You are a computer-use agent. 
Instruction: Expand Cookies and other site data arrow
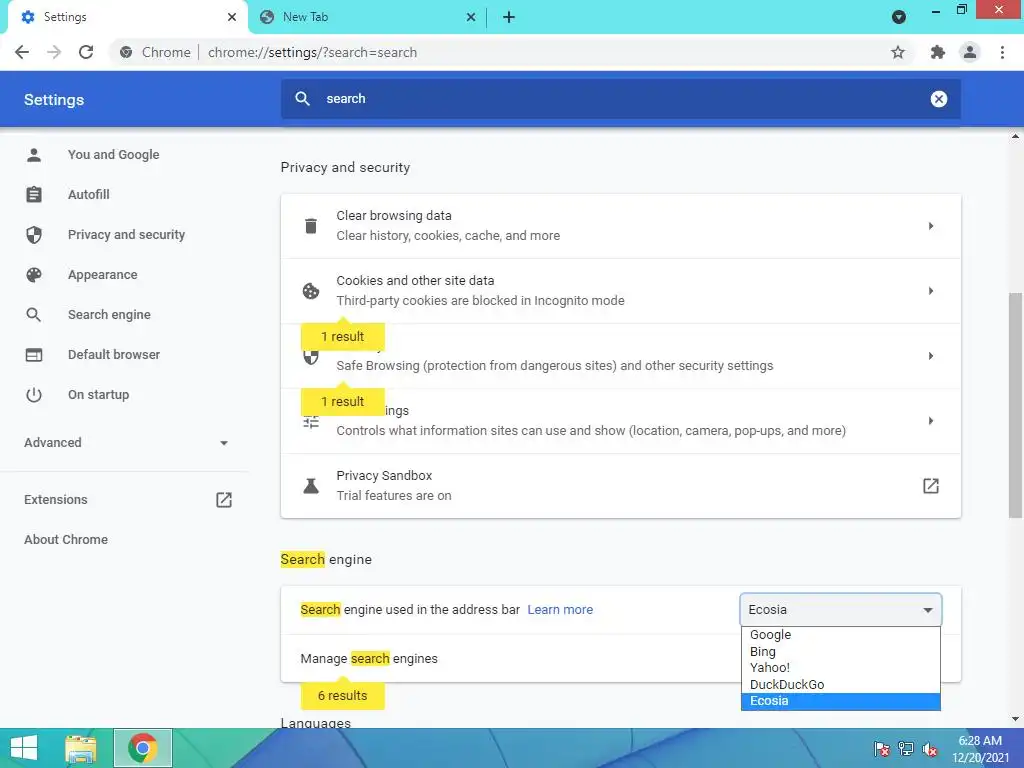(931, 291)
